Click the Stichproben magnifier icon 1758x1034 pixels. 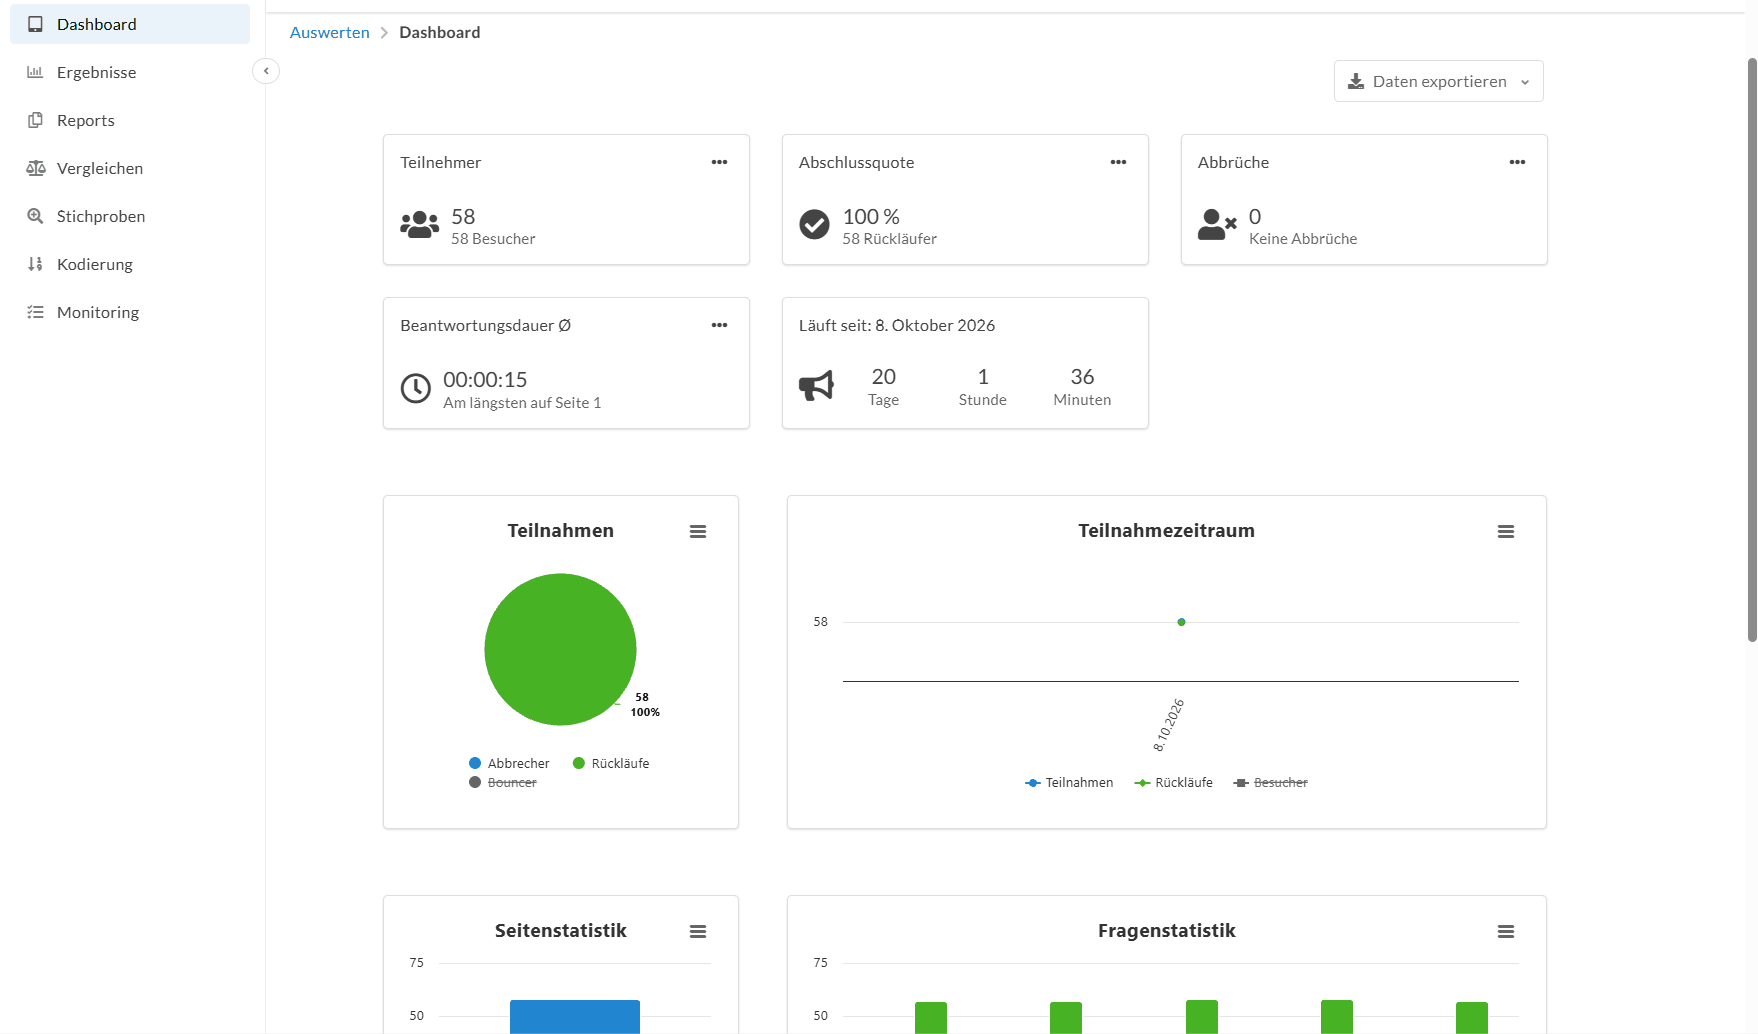(x=35, y=216)
